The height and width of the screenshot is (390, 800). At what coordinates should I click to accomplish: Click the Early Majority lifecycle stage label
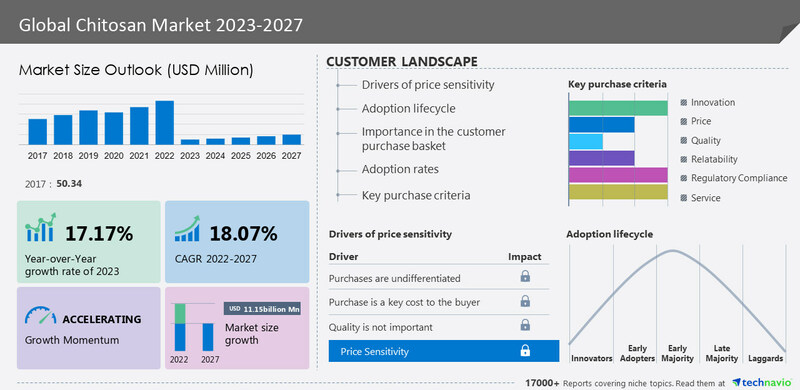click(678, 353)
